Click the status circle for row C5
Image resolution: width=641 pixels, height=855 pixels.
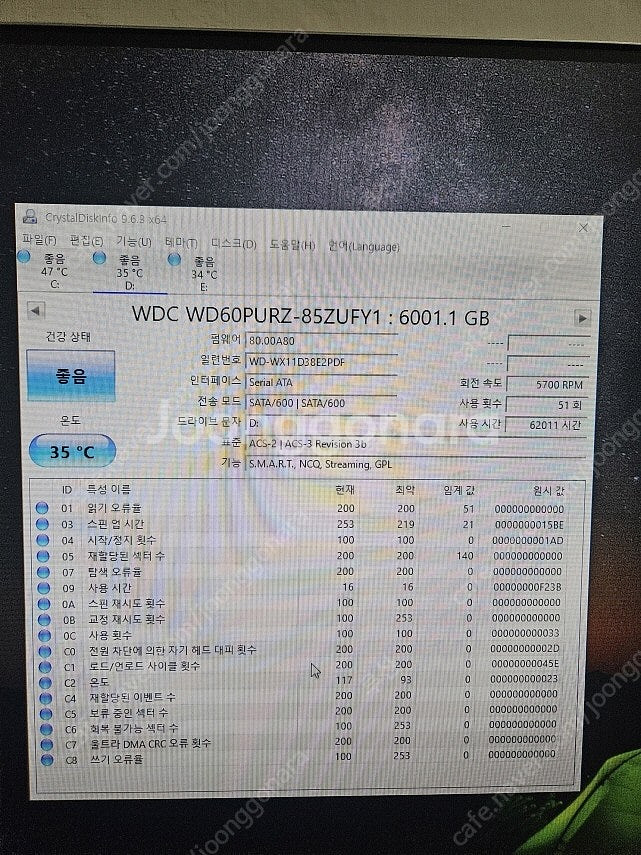47,713
